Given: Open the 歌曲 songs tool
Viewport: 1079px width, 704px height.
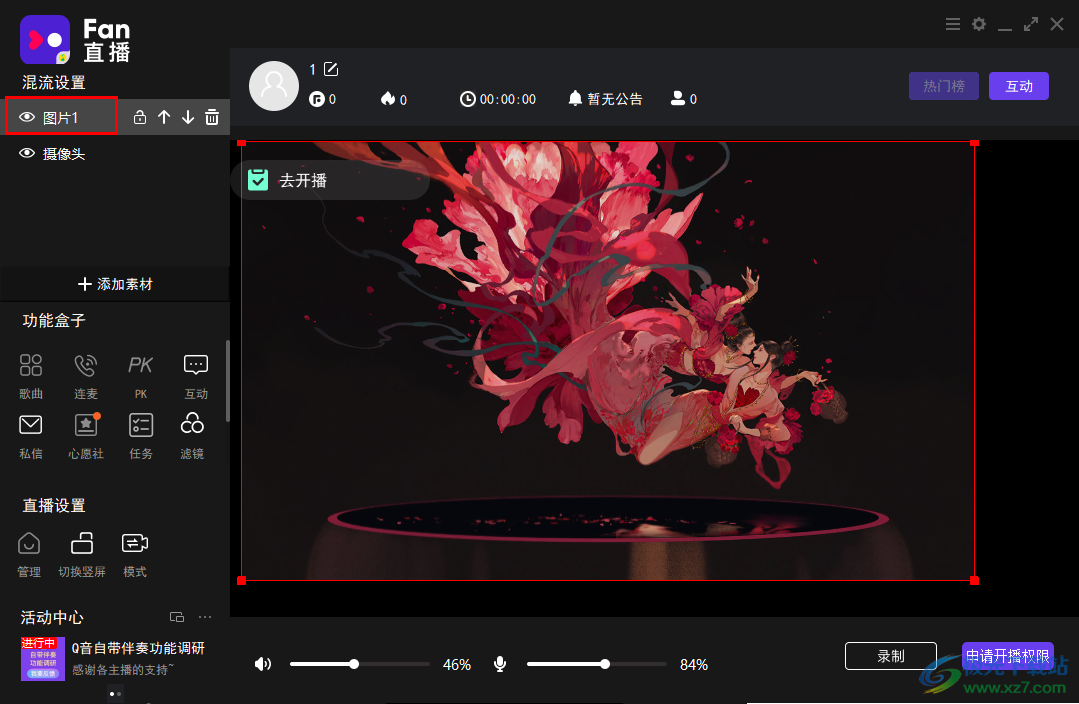Looking at the screenshot, I should click(x=31, y=376).
